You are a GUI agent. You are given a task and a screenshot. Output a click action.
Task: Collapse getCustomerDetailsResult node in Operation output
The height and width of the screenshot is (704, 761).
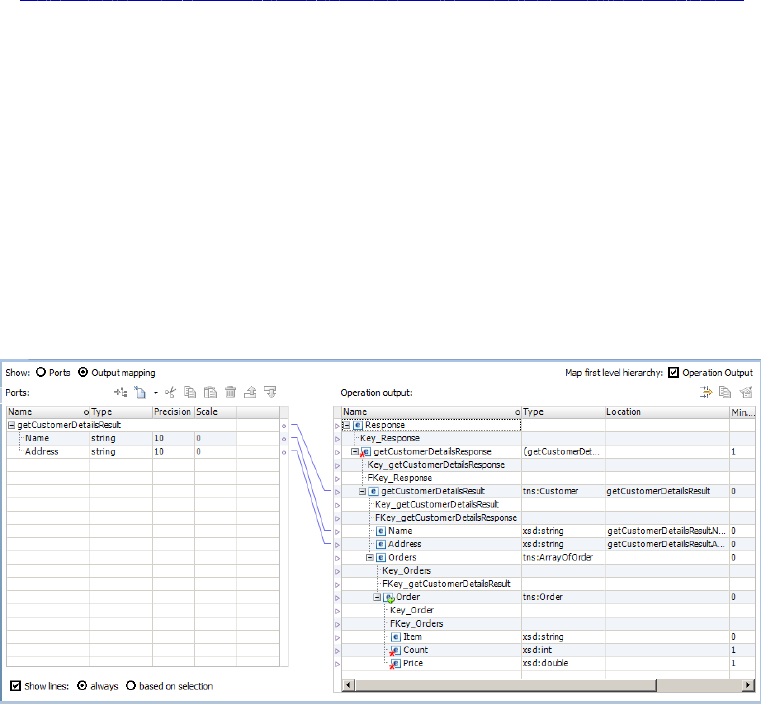click(x=362, y=491)
